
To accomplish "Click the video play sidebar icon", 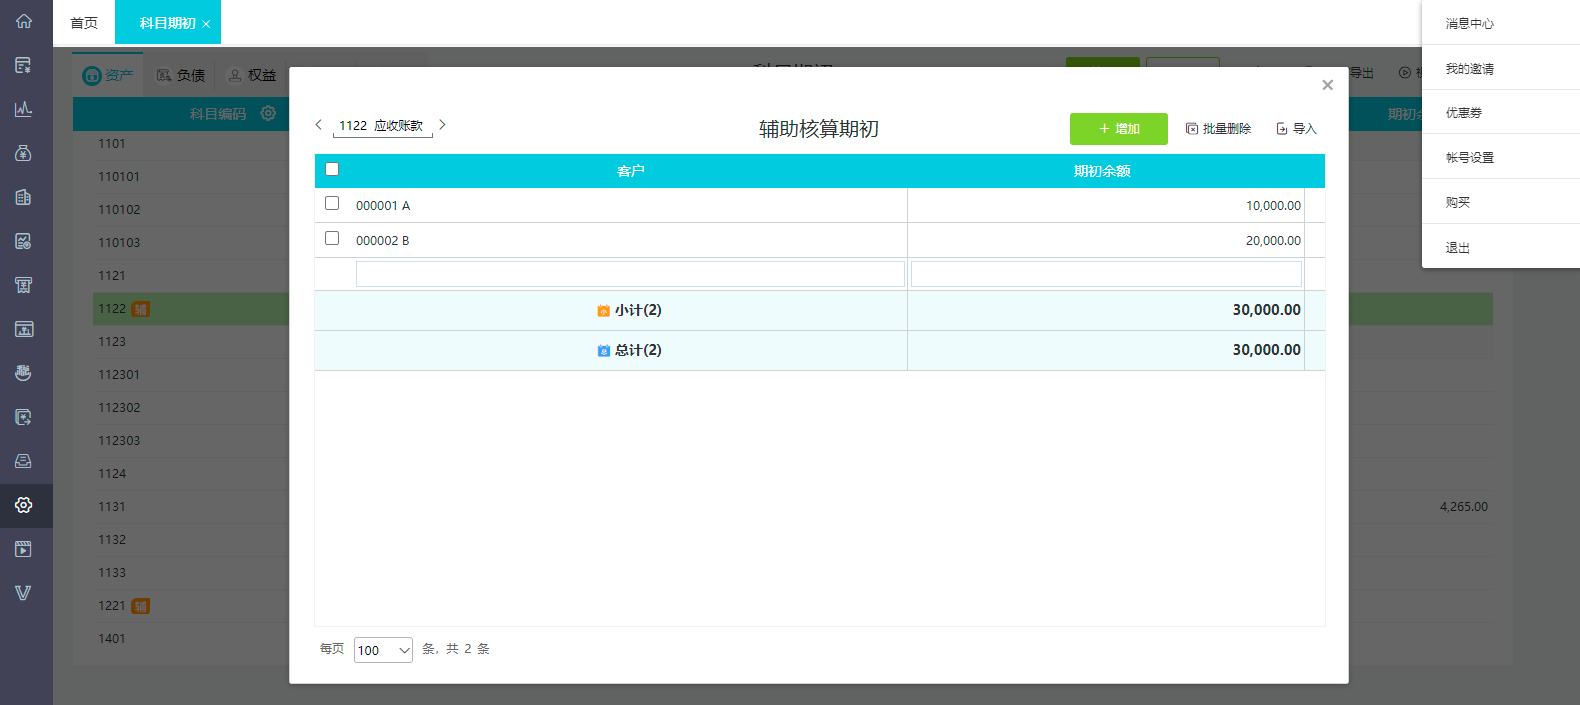I will tap(24, 549).
